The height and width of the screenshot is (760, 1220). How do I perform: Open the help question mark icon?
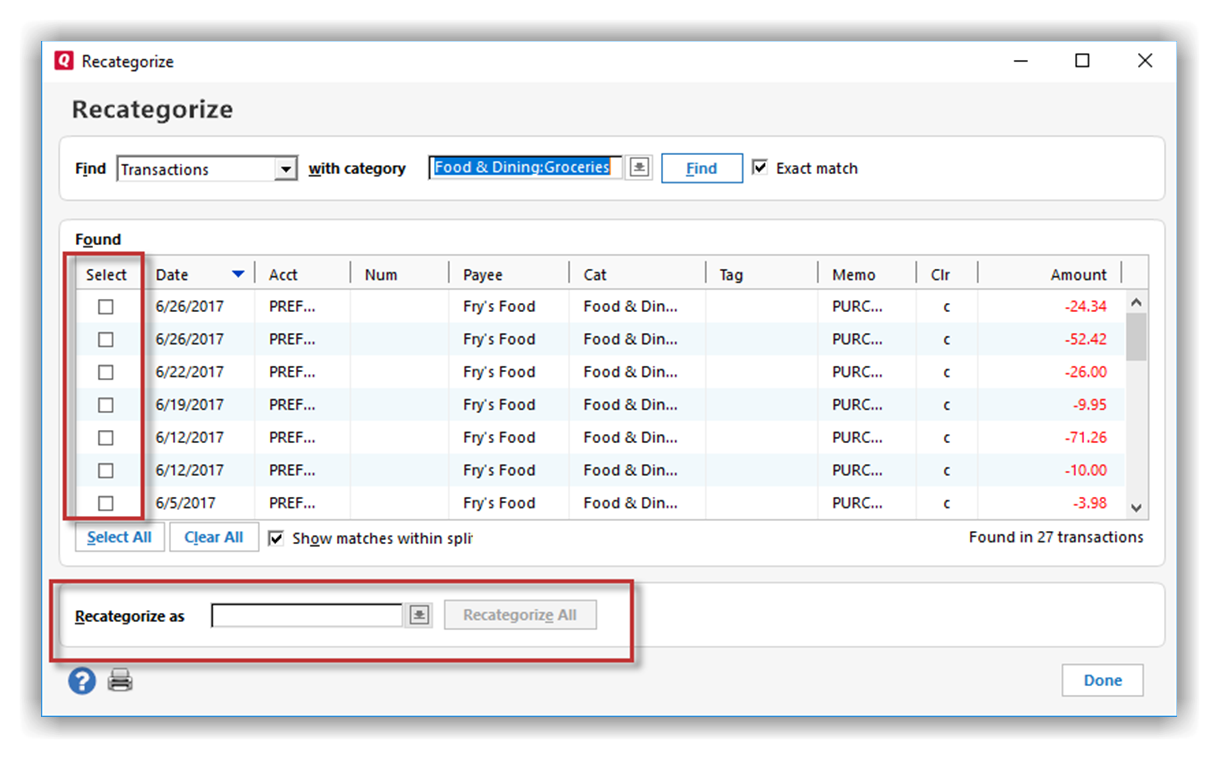[82, 681]
